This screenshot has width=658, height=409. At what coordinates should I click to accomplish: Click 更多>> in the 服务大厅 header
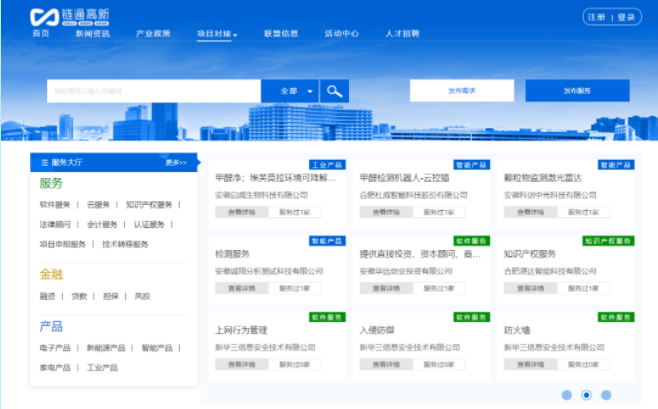point(176,162)
